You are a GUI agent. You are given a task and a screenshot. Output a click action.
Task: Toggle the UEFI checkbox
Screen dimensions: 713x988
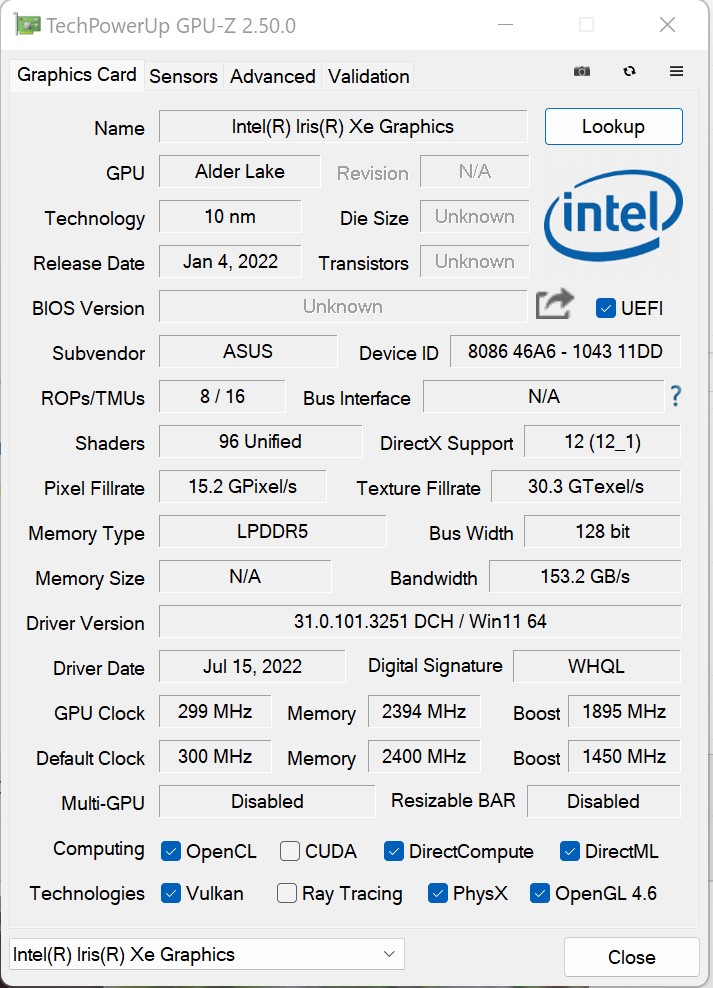[605, 308]
